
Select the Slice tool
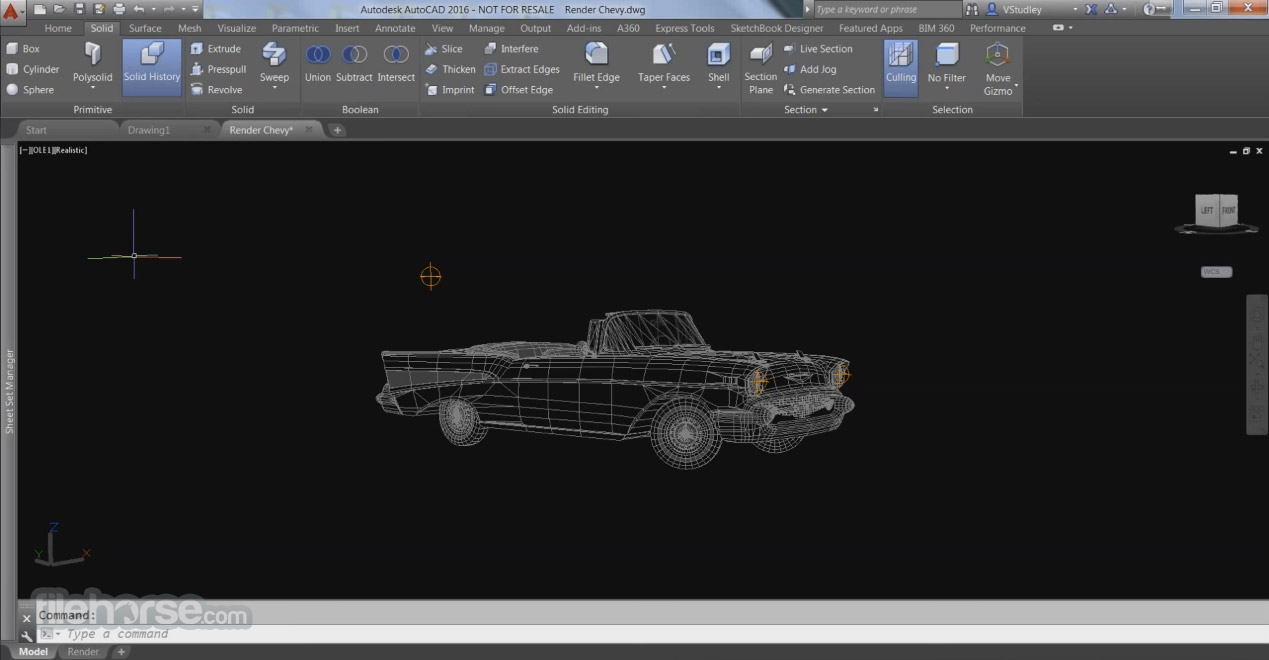point(443,48)
